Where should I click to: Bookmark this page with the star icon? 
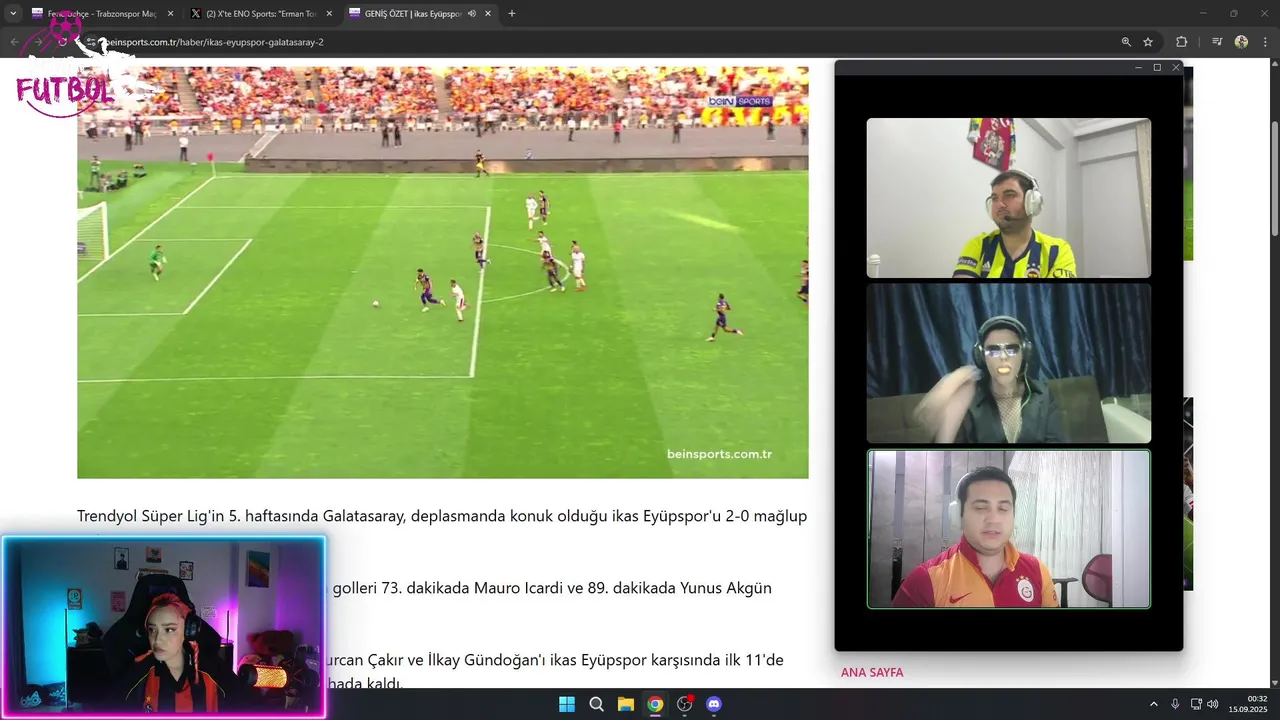pyautogui.click(x=1148, y=42)
